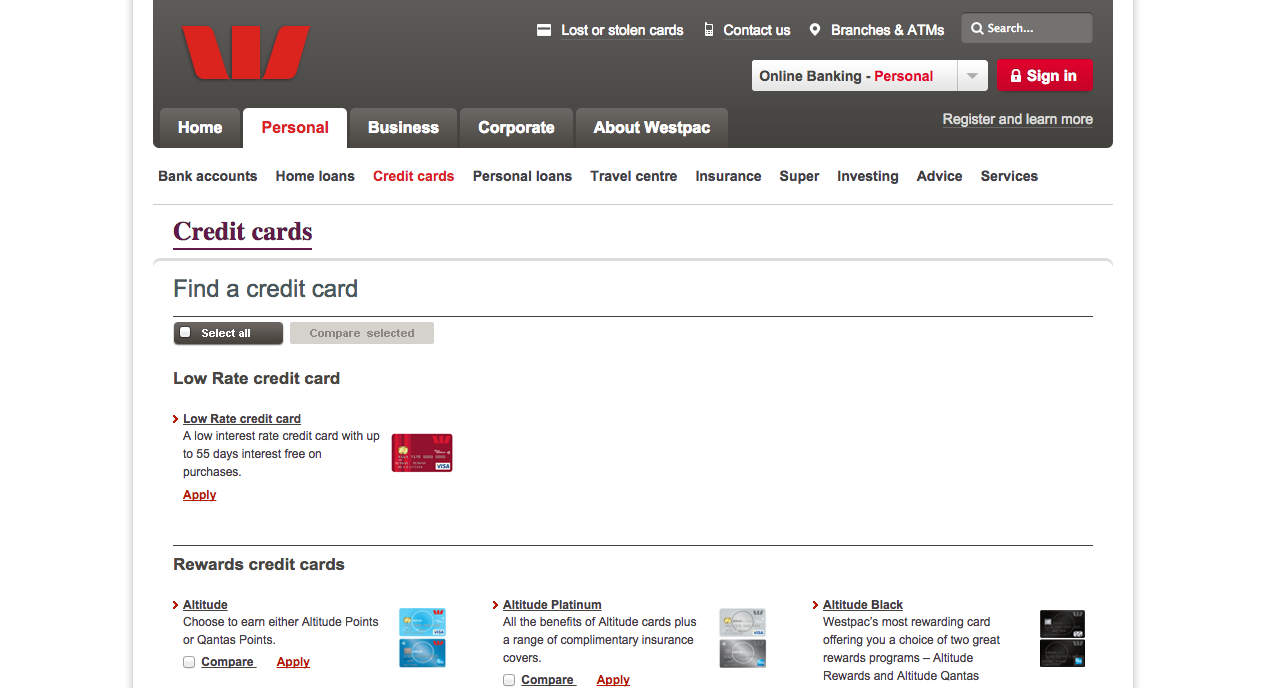Open the Credit cards menu item
The width and height of the screenshot is (1268, 688).
(x=414, y=176)
